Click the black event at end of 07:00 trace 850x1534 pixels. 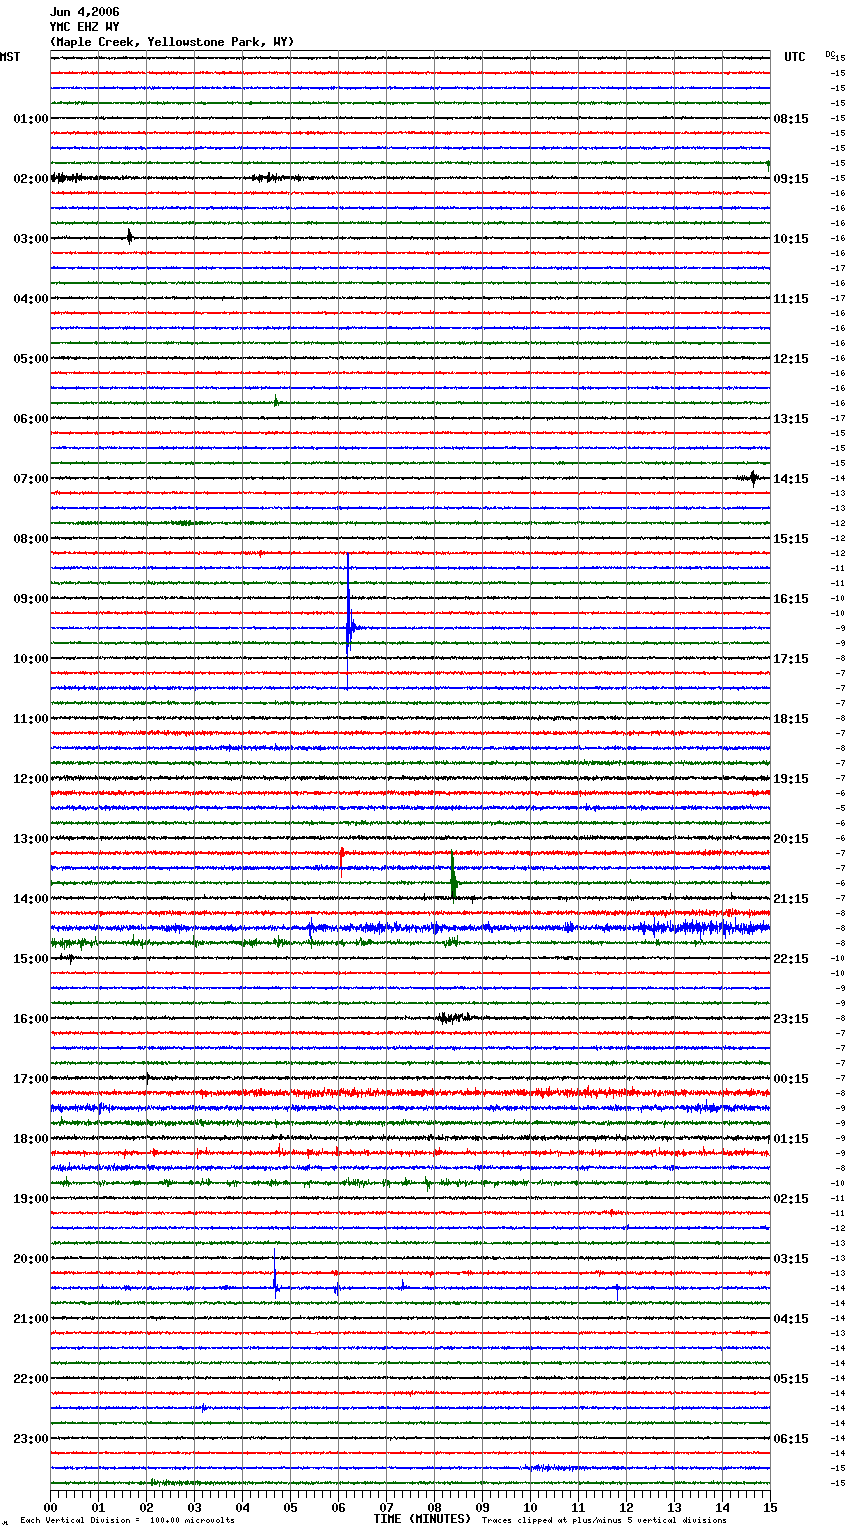click(x=753, y=478)
